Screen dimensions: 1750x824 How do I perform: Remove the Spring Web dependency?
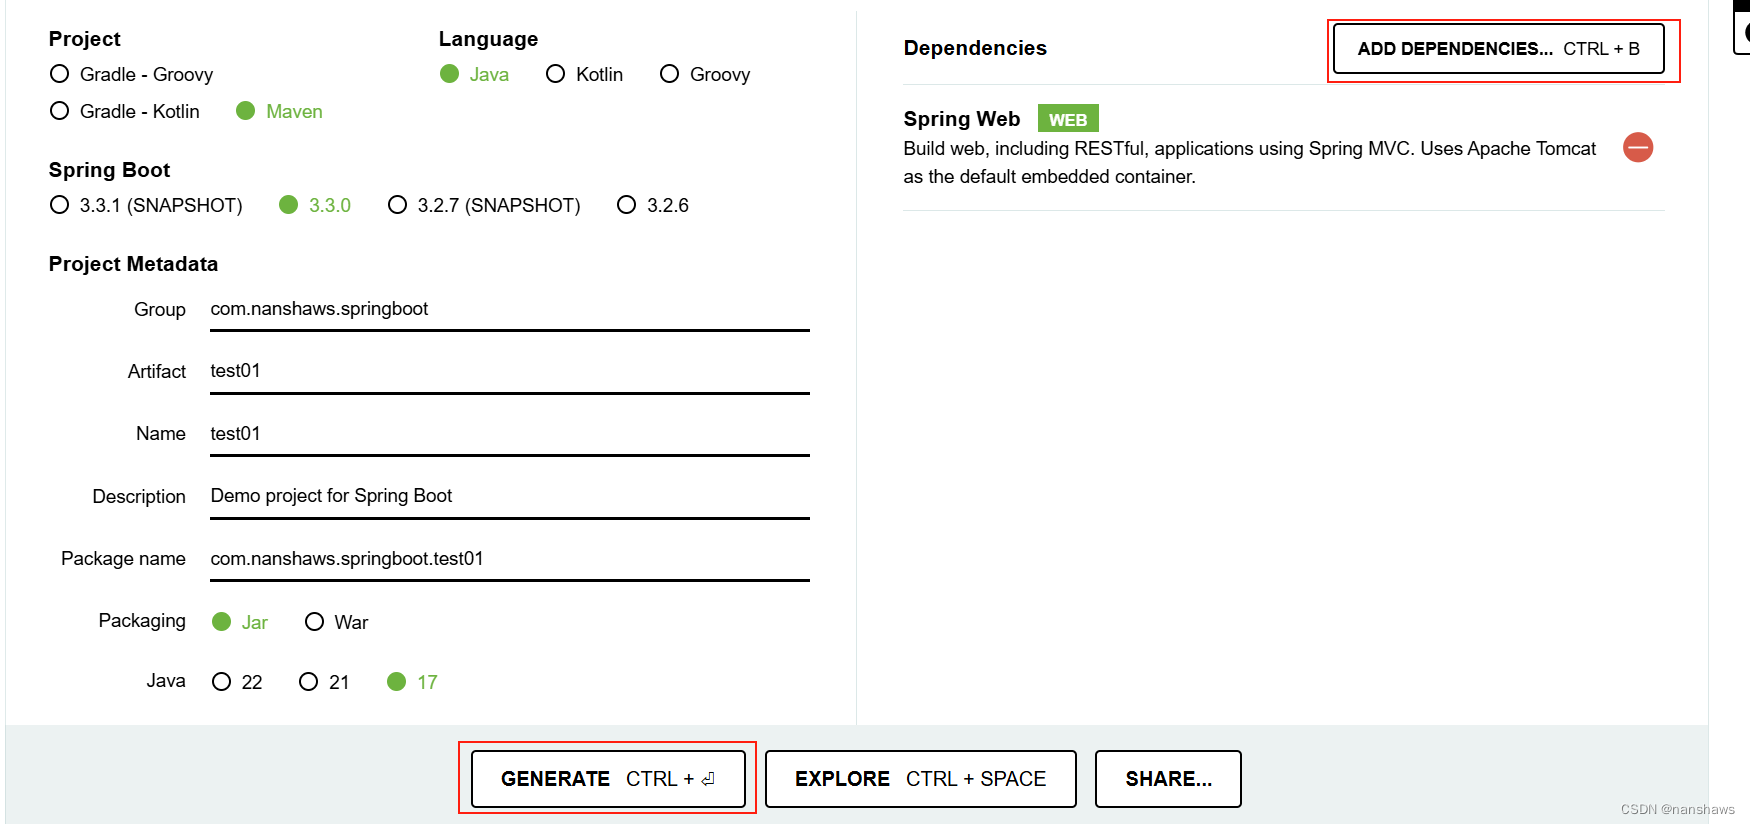[1637, 148]
